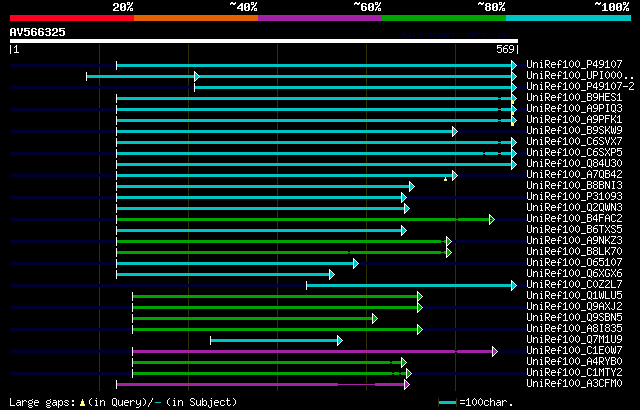Click the cyan alignment bar for P49107
This screenshot has height=410, width=640.
[314, 65]
